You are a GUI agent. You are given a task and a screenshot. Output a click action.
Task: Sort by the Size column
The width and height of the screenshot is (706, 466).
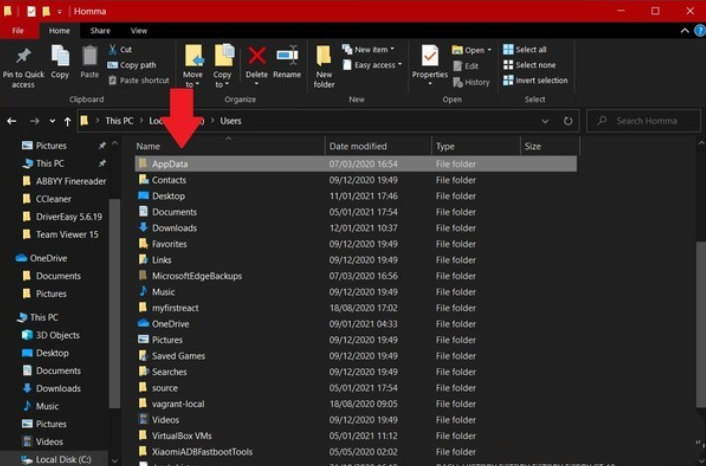550,146
